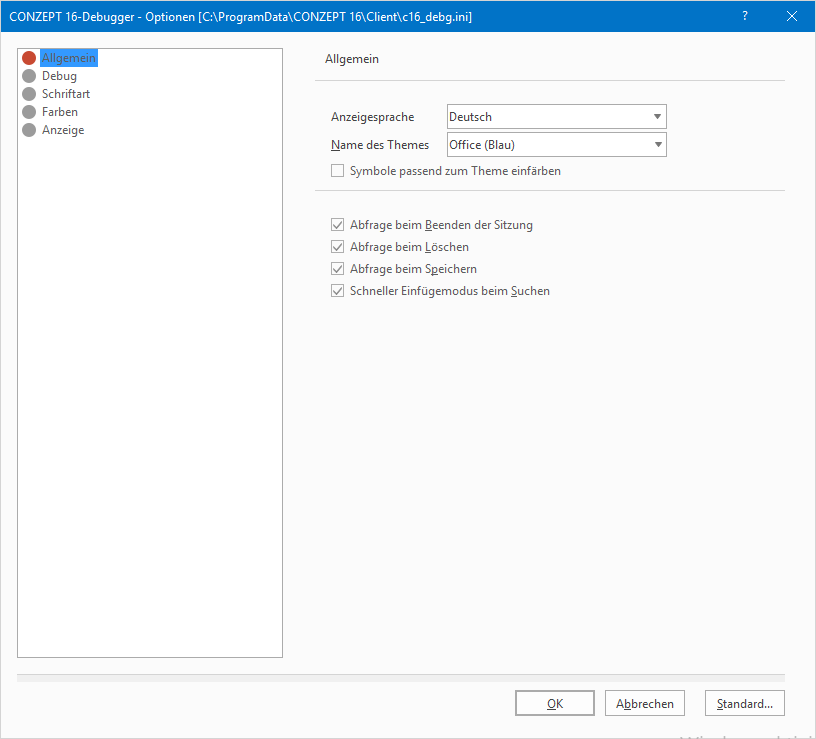The width and height of the screenshot is (816, 739).
Task: Go to the Anzeige options section
Action: pos(63,130)
